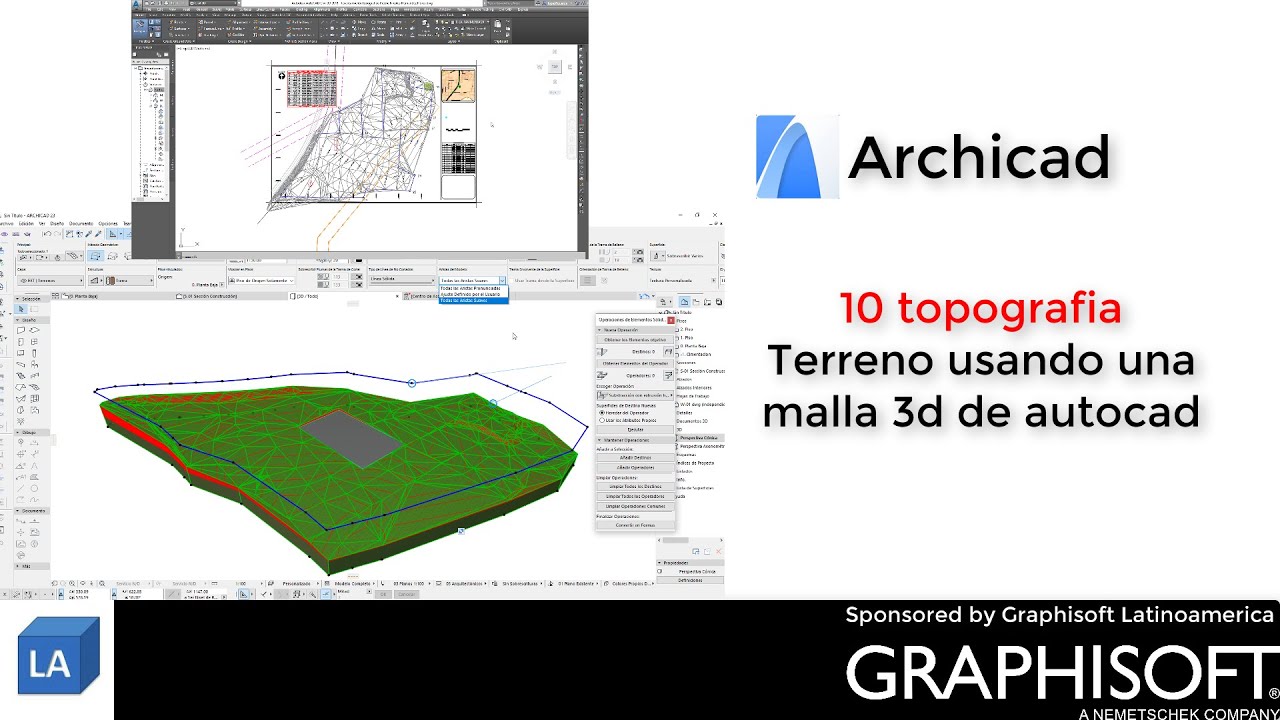Select 'Perspectiva Cónica' in Navigator tree

pos(699,438)
